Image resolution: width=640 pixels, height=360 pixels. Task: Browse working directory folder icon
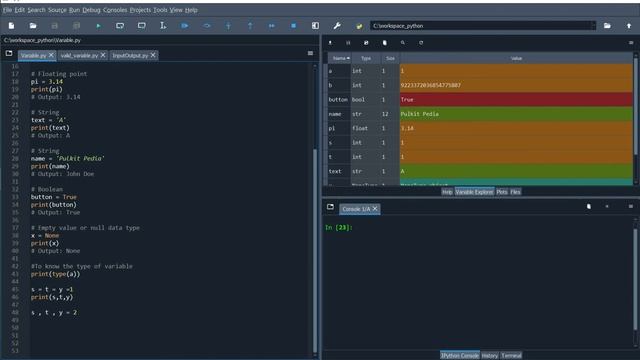click(x=607, y=26)
